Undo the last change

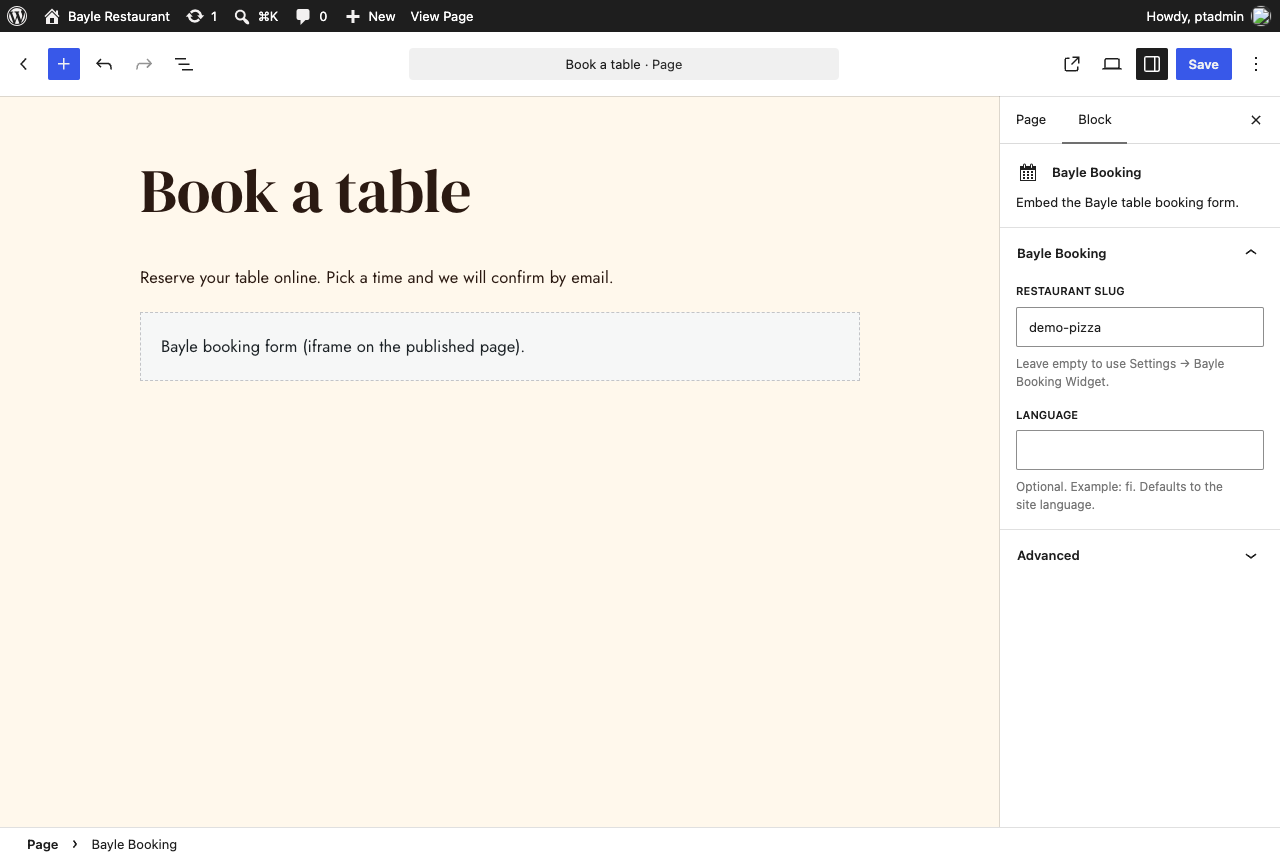click(104, 64)
